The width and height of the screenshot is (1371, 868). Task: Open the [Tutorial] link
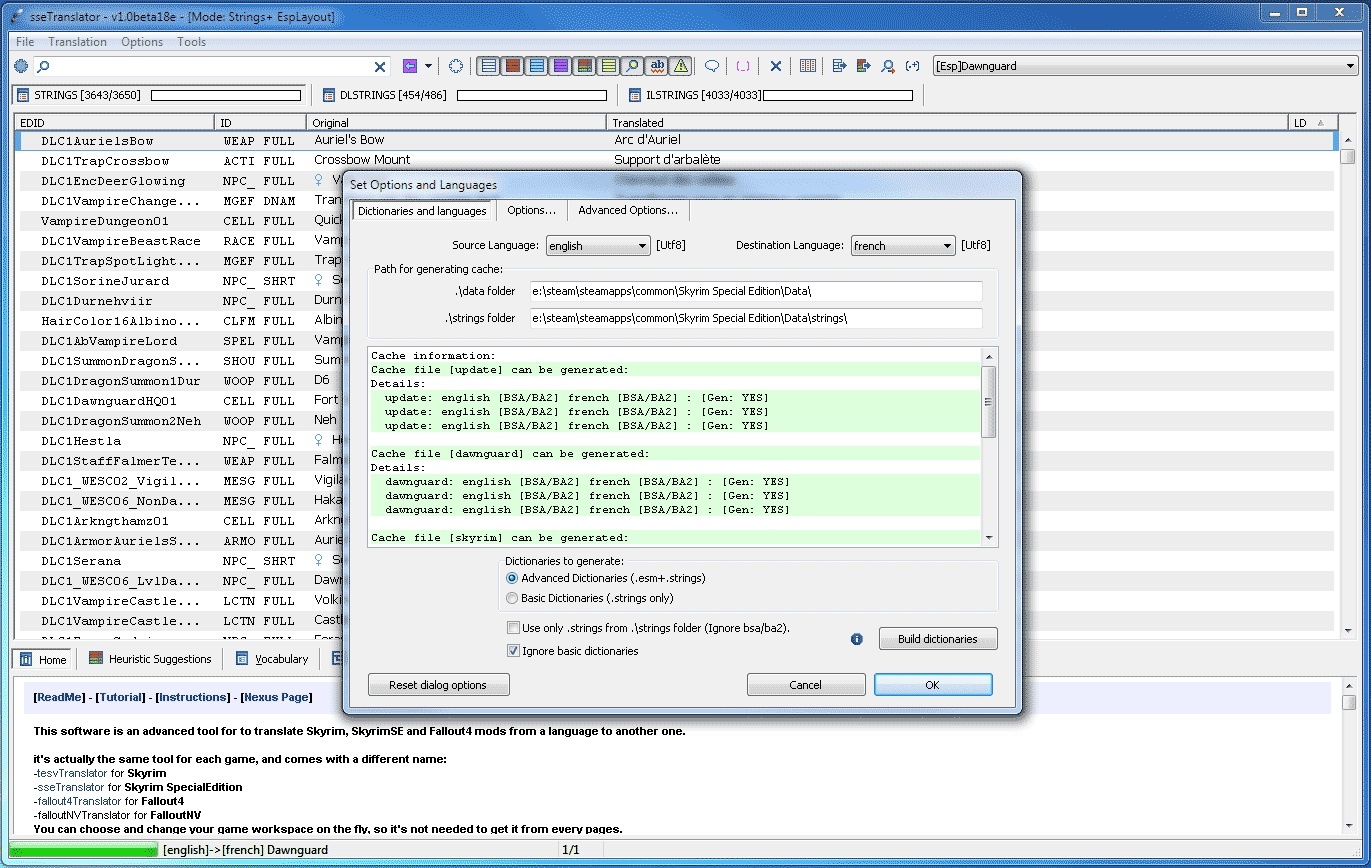(120, 697)
